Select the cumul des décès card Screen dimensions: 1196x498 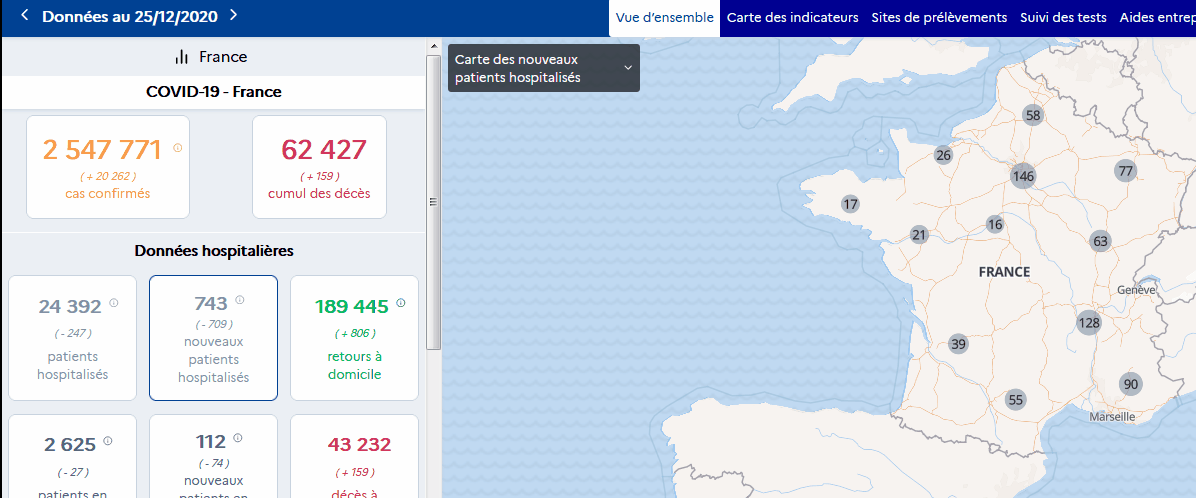click(319, 166)
